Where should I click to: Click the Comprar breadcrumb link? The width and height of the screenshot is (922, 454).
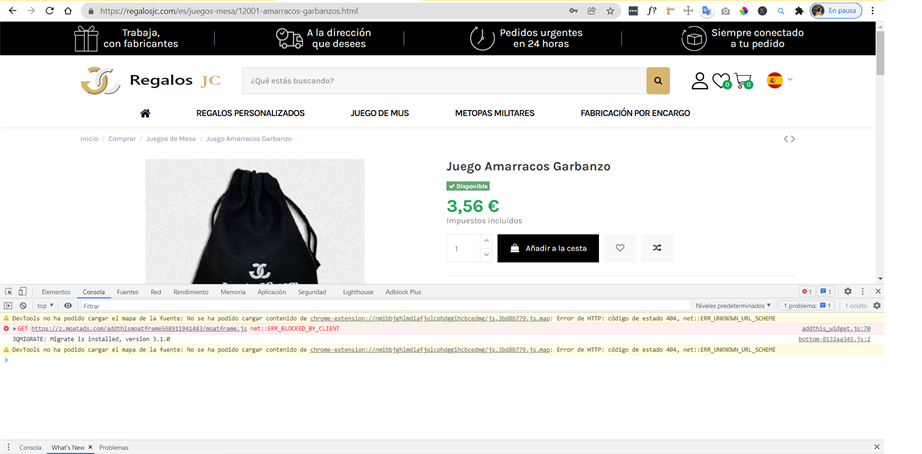point(122,139)
